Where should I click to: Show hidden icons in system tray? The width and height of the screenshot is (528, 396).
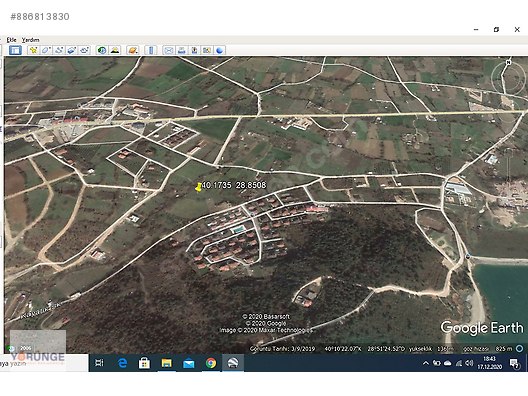(x=426, y=363)
